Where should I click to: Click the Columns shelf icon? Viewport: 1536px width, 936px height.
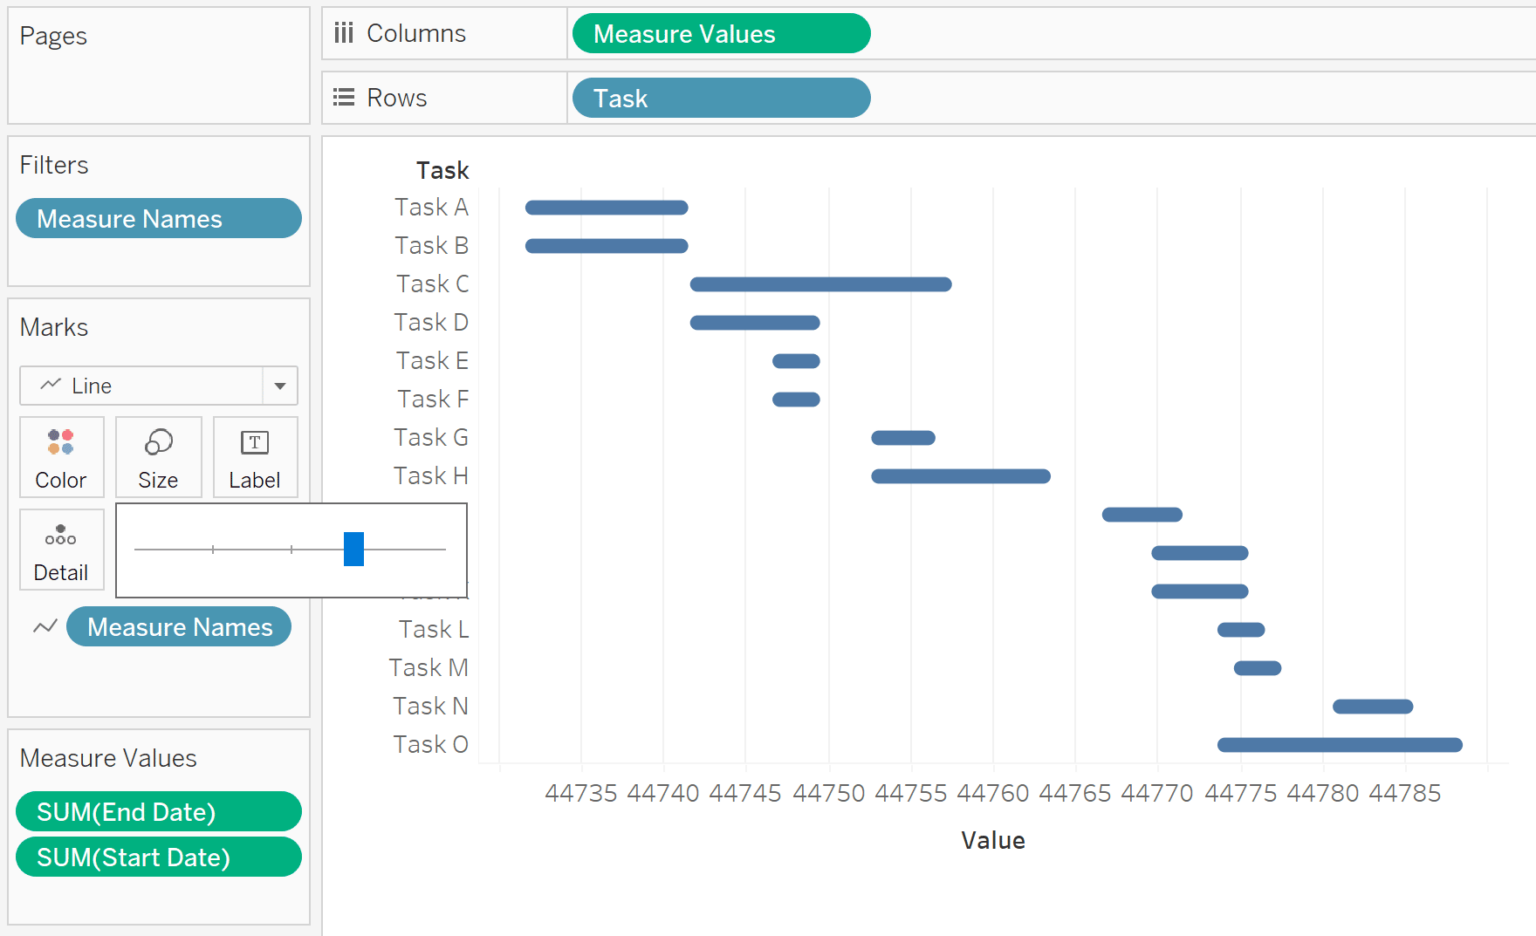tap(343, 32)
